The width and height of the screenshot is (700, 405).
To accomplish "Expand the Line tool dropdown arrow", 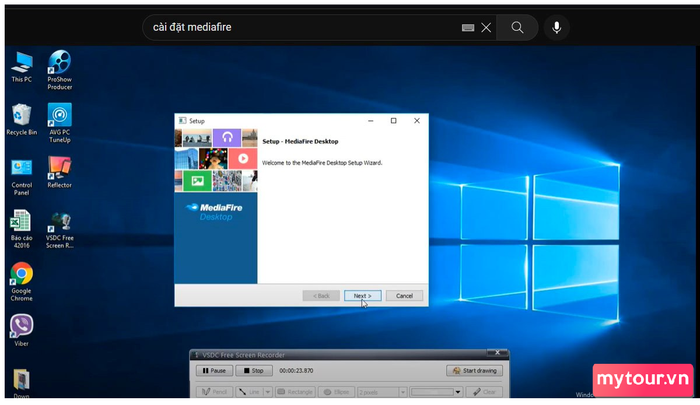I will click(267, 392).
